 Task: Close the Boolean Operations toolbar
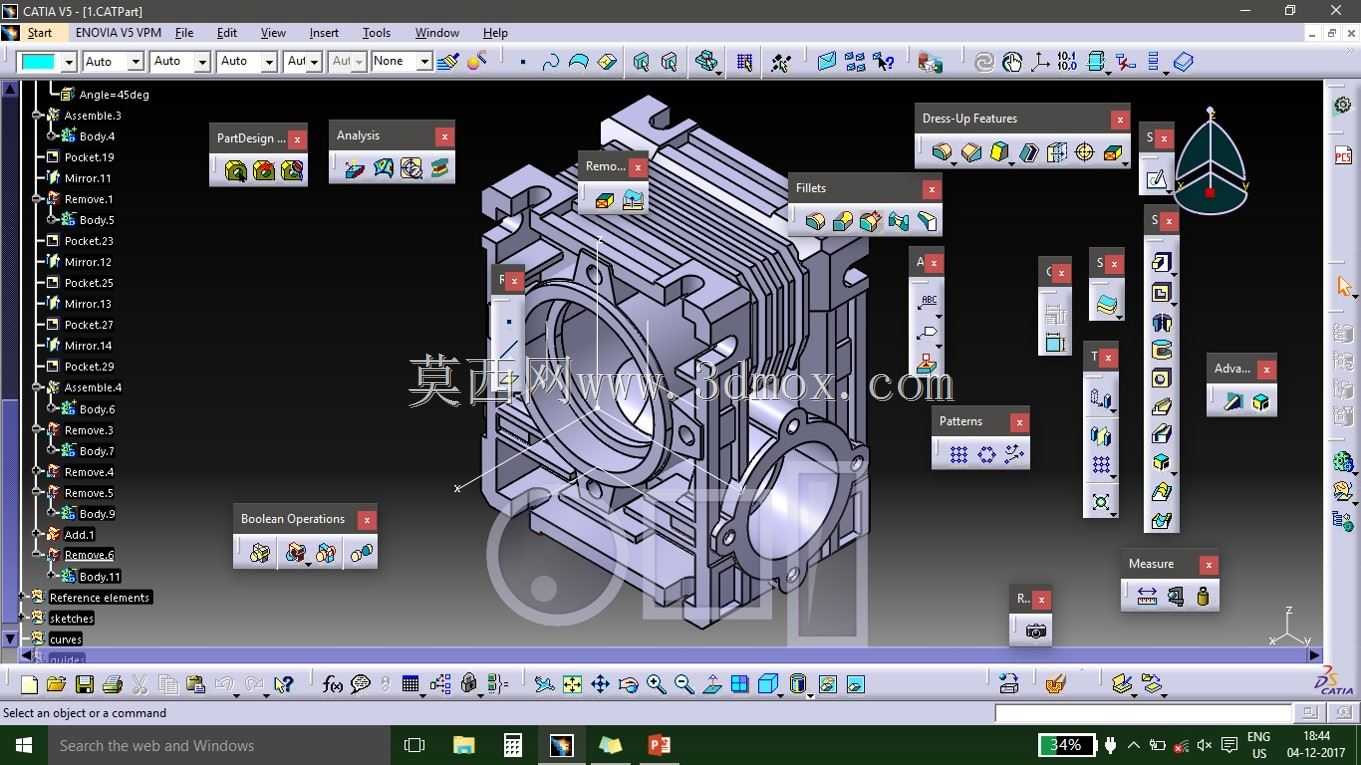tap(367, 520)
